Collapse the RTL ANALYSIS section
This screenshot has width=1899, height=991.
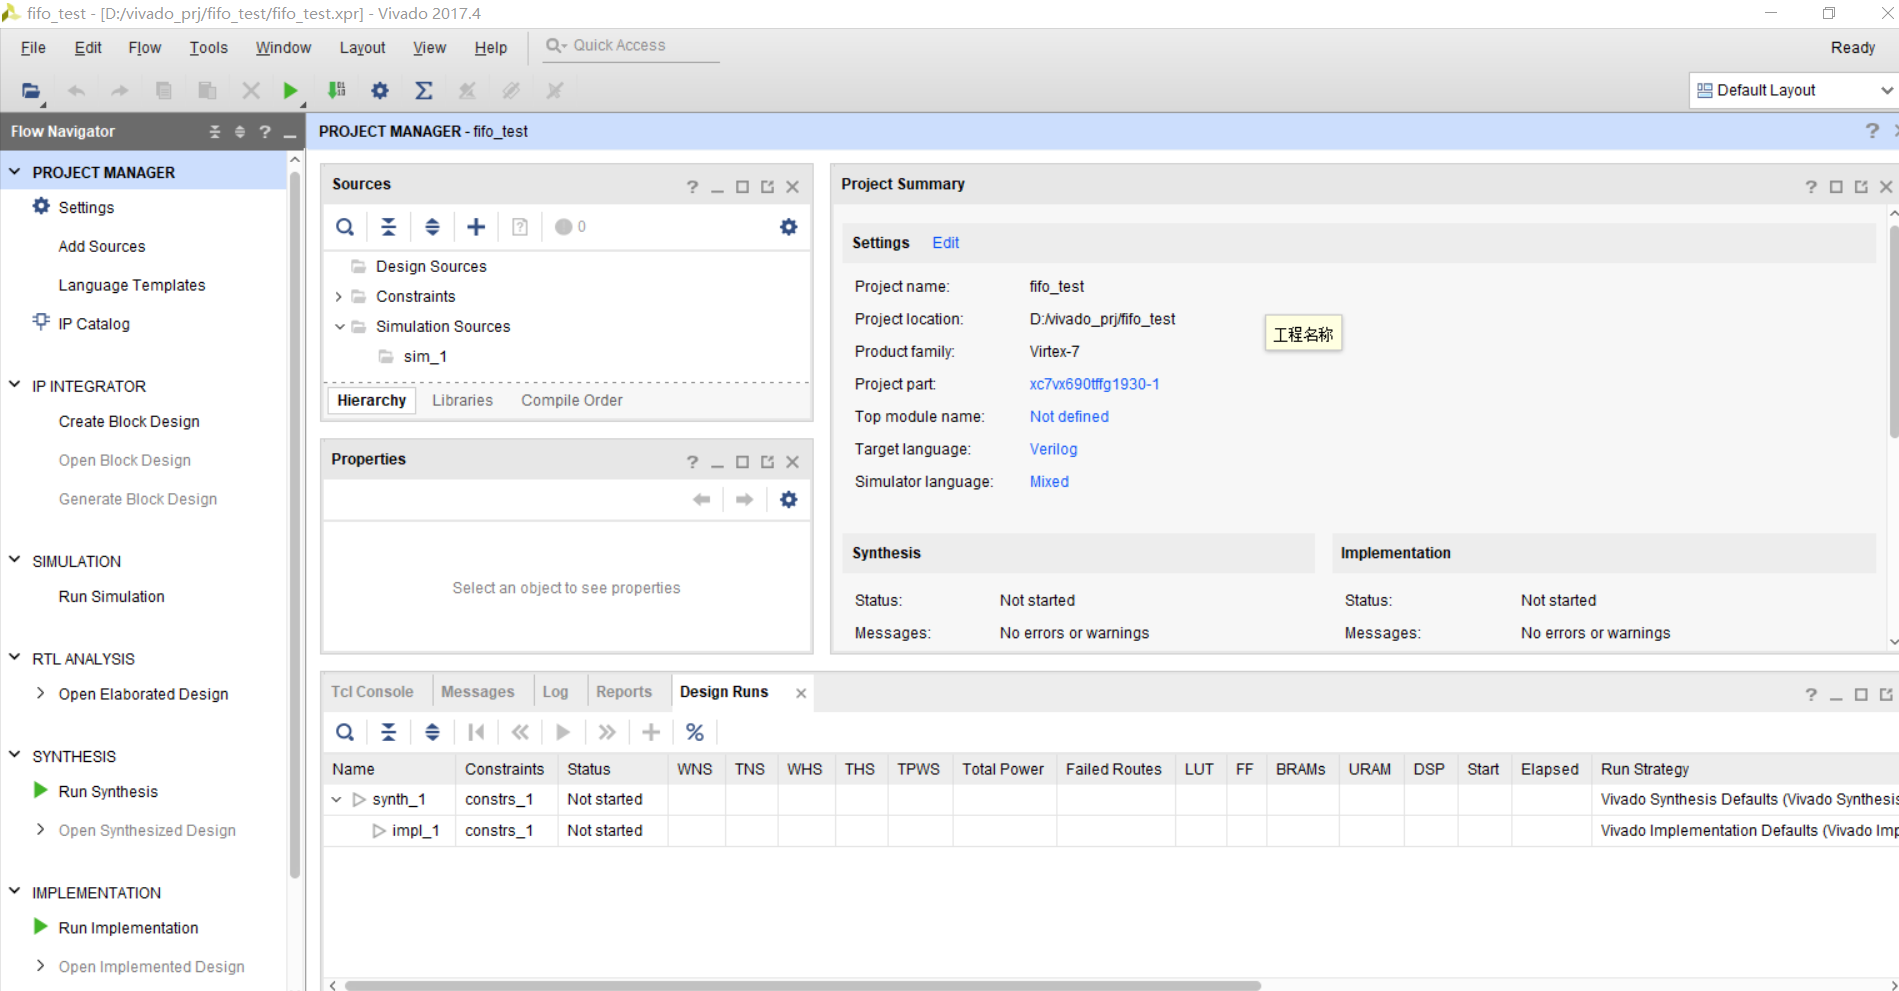tap(15, 658)
